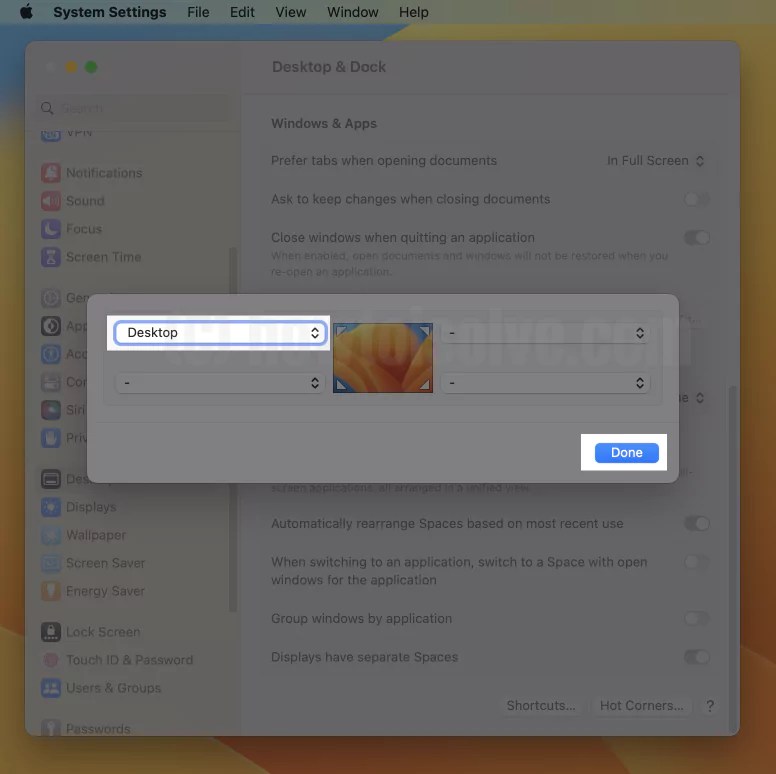The height and width of the screenshot is (774, 776).
Task: Select the Wallpaper label in sidebar
Action: 96,535
